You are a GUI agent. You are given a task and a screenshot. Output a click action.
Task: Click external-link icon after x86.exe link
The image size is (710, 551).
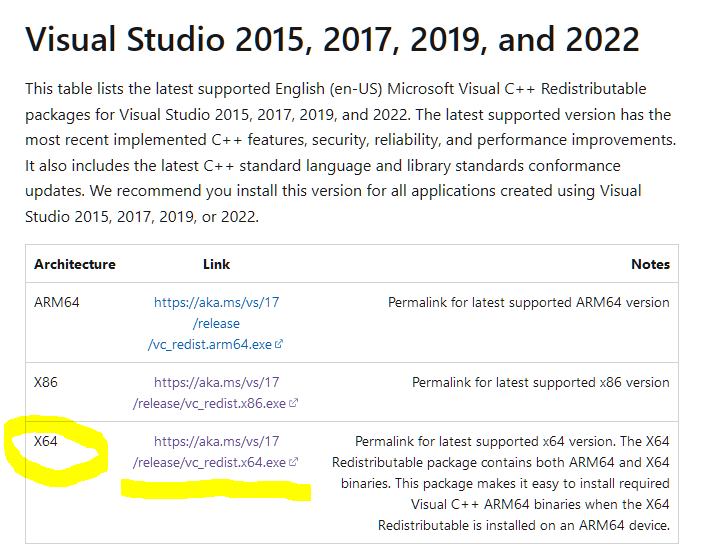(x=293, y=402)
